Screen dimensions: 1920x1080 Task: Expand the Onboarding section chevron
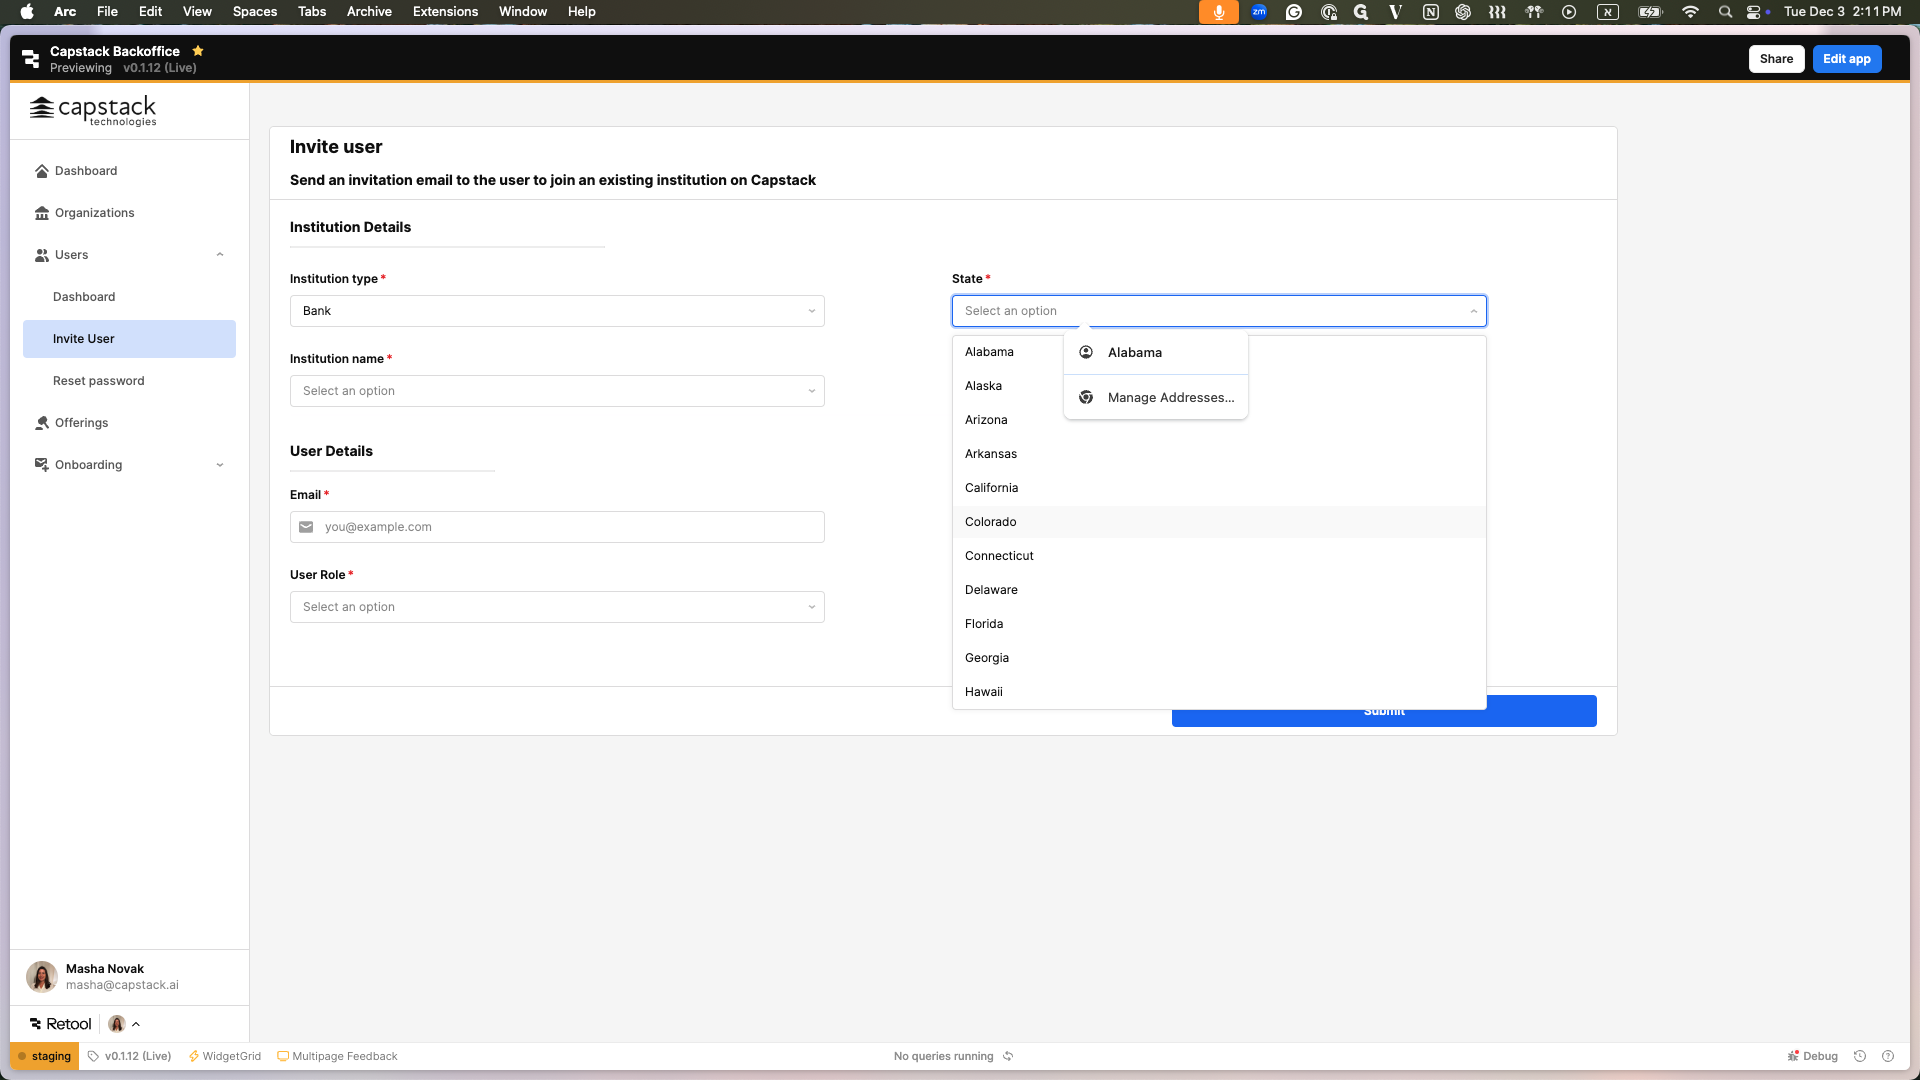220,465
